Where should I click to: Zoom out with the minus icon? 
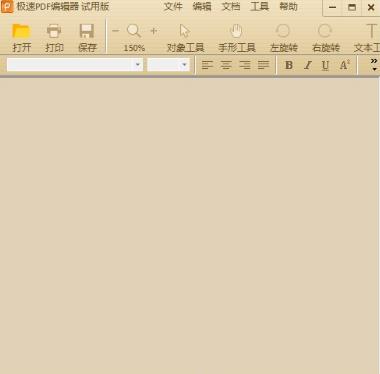pos(116,31)
